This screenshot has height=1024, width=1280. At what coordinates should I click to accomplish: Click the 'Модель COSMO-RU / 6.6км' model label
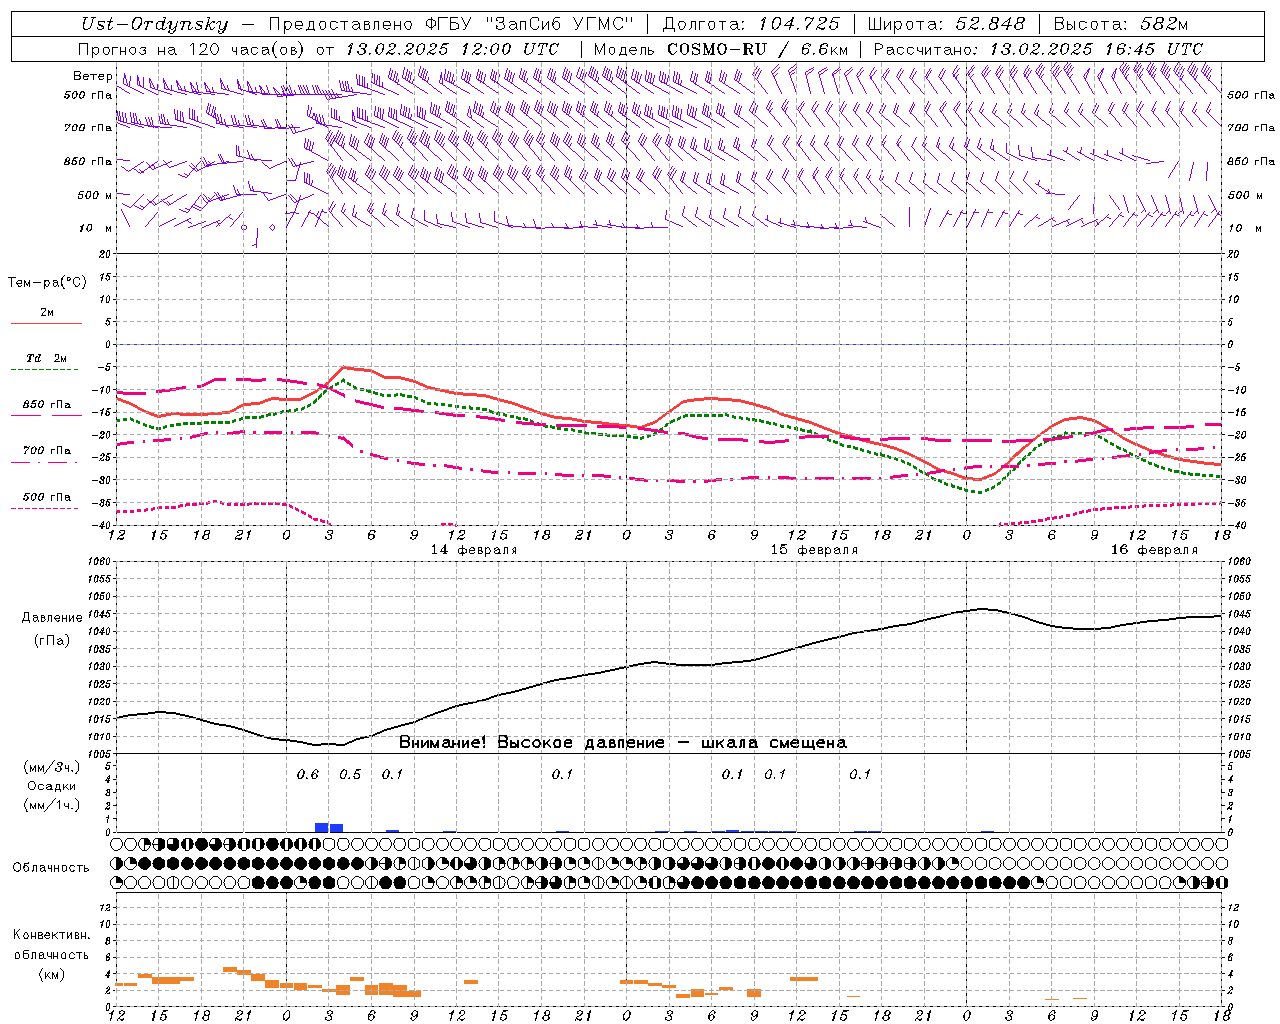(x=721, y=49)
